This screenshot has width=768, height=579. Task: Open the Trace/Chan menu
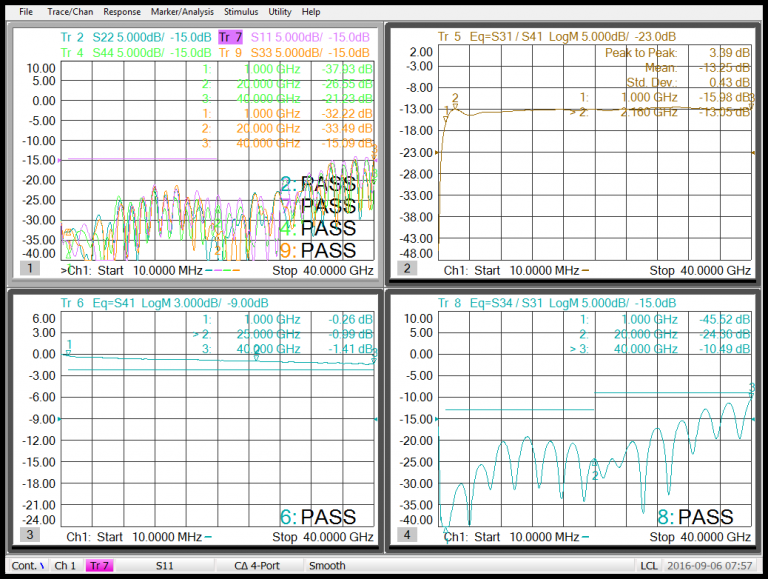tap(70, 12)
